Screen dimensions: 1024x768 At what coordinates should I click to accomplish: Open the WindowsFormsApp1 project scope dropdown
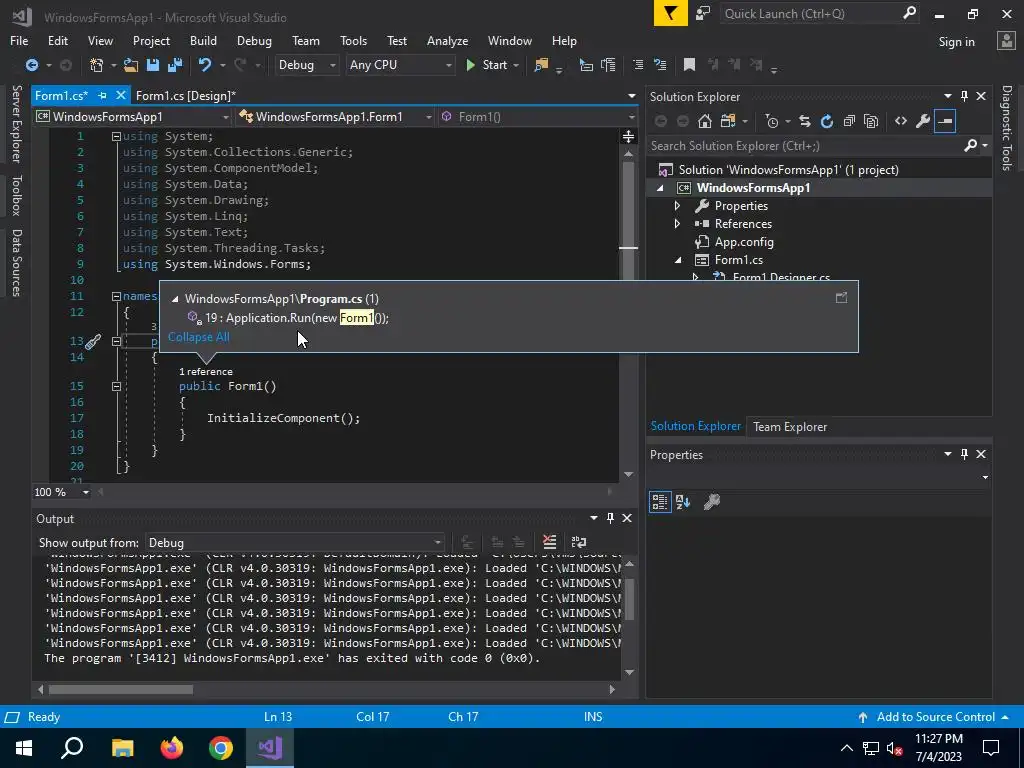coord(133,117)
